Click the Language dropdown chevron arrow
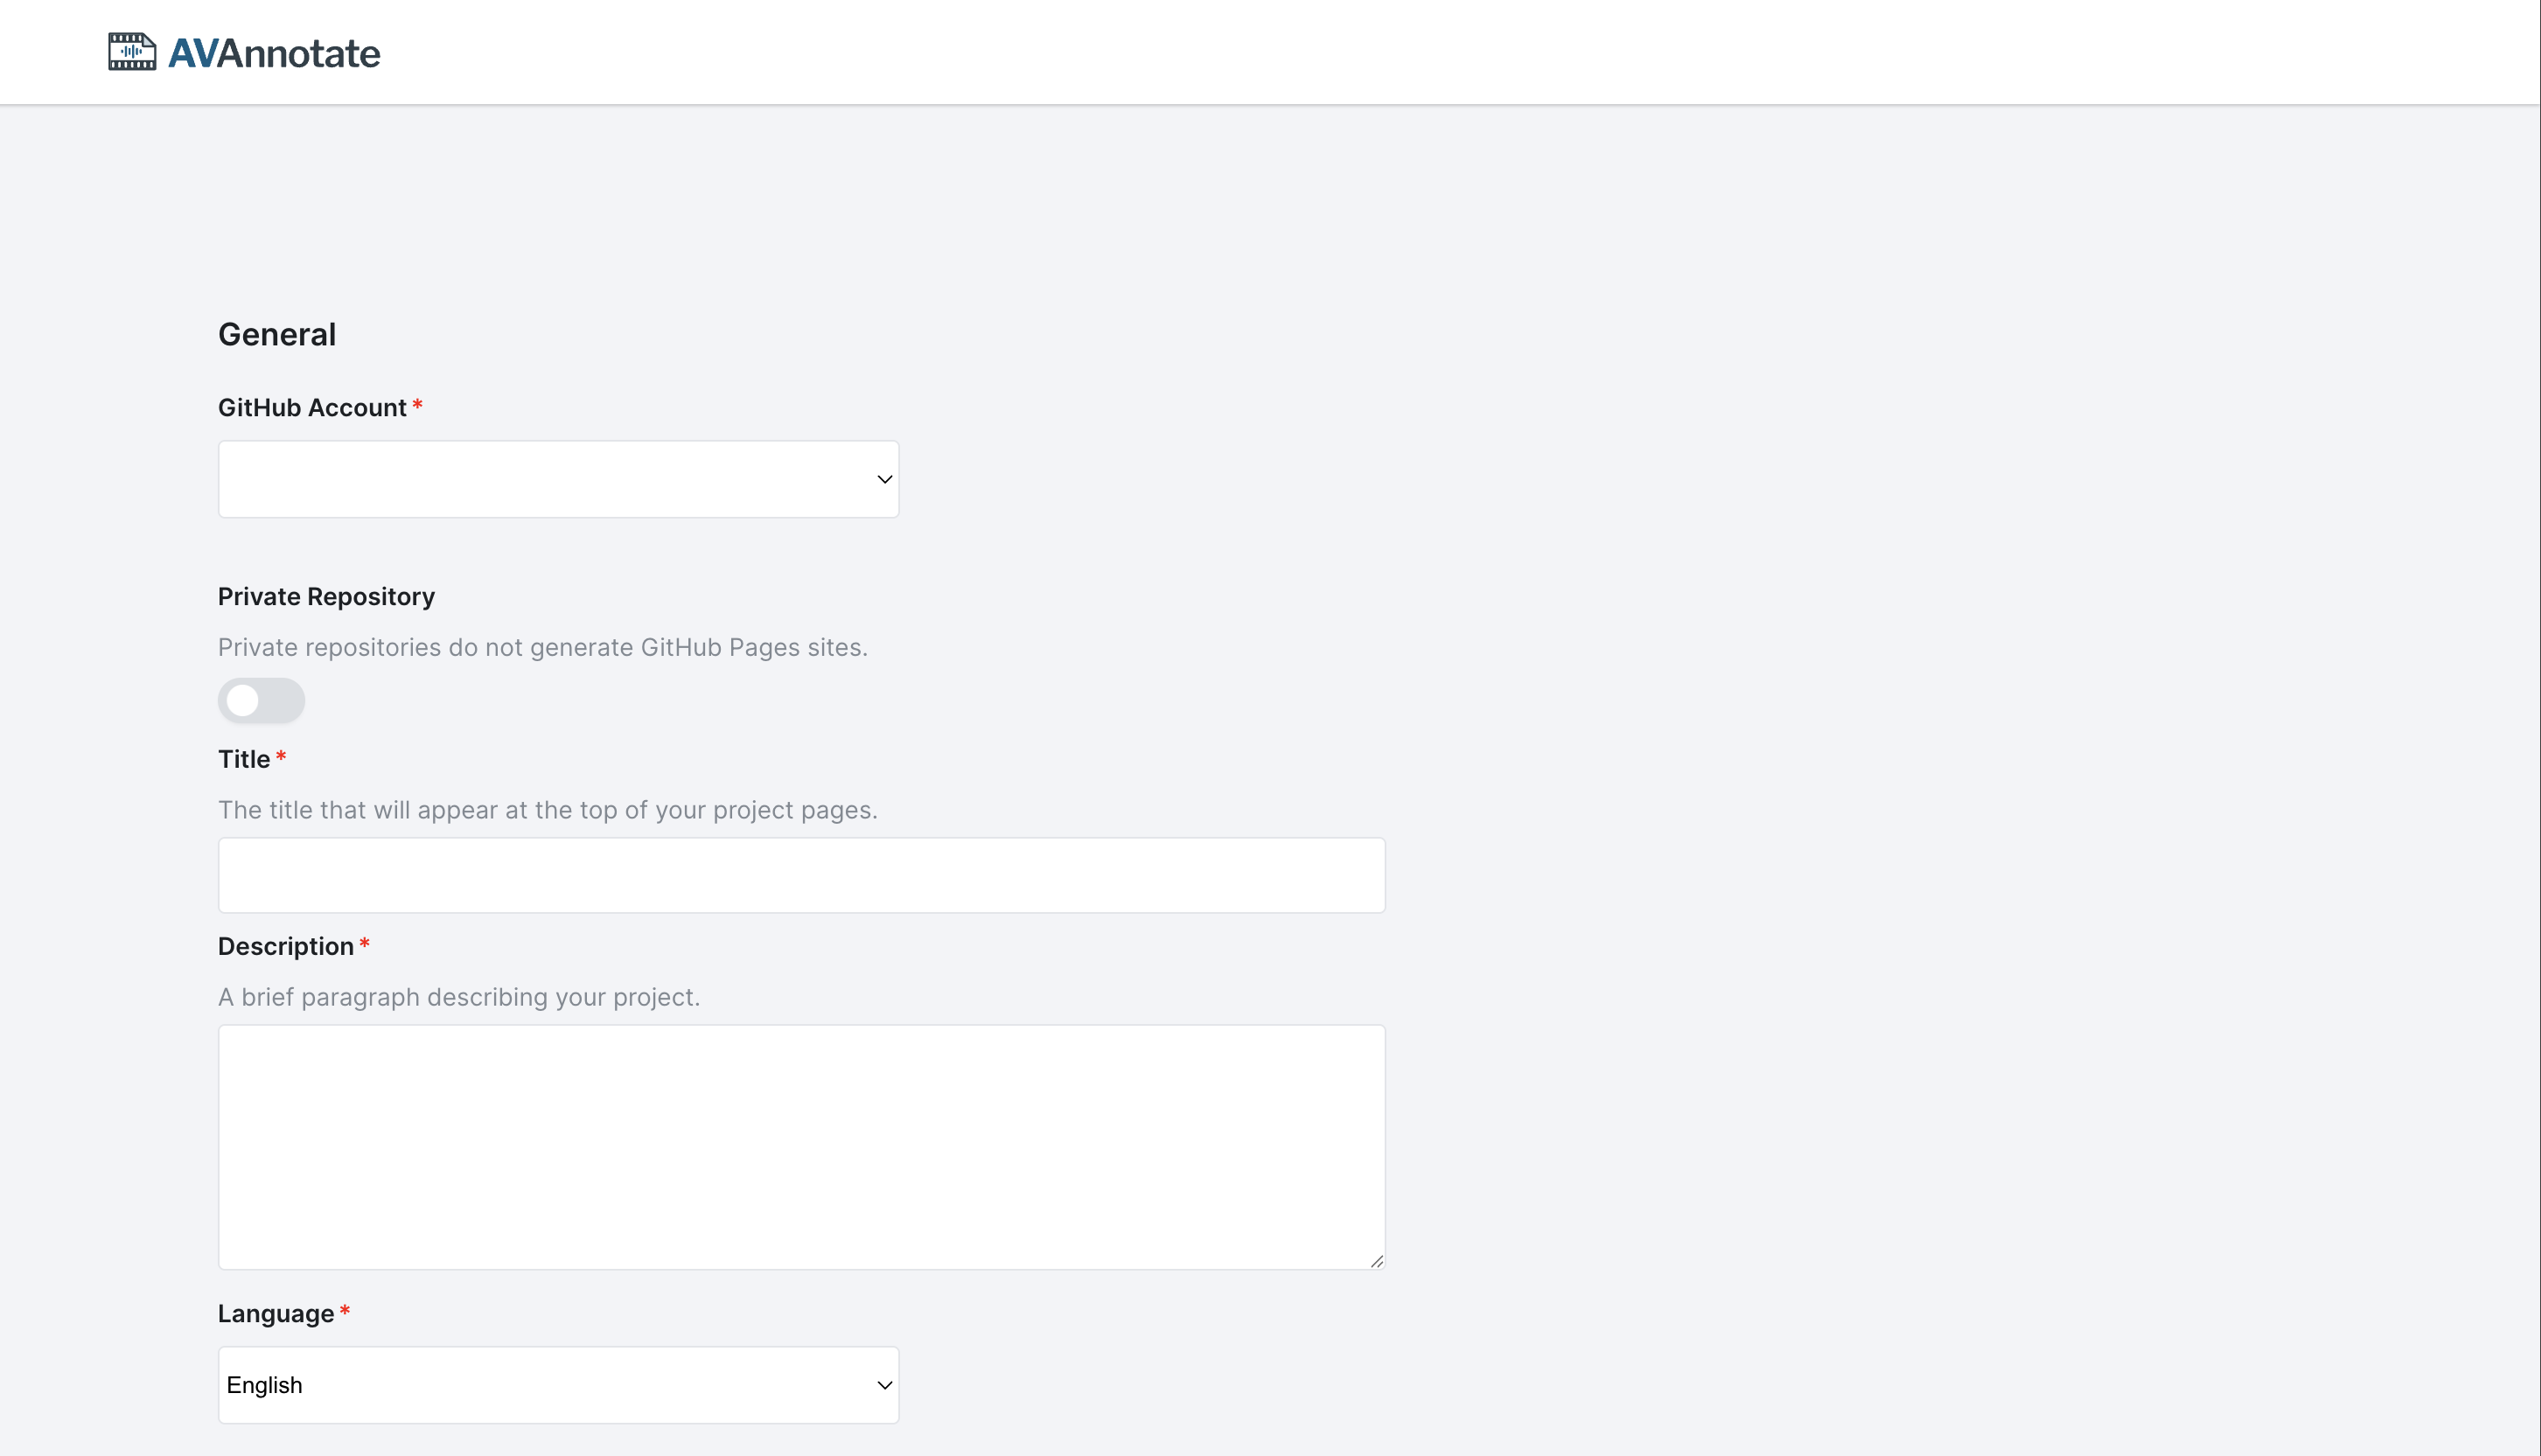This screenshot has height=1456, width=2541. [x=884, y=1385]
